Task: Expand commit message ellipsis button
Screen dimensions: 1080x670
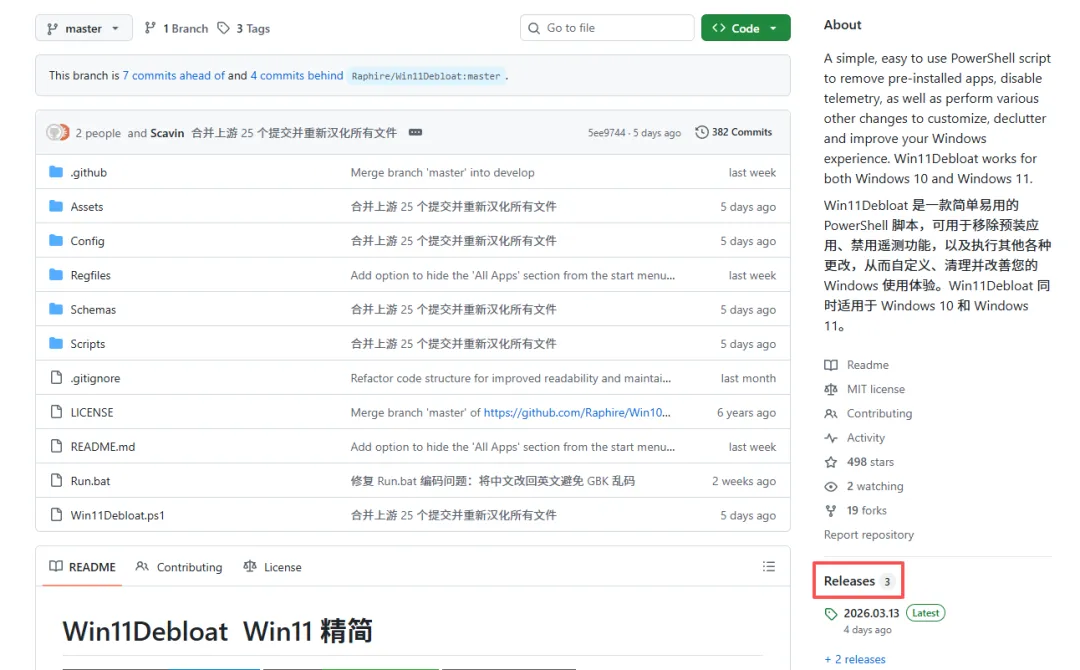Action: [x=415, y=132]
